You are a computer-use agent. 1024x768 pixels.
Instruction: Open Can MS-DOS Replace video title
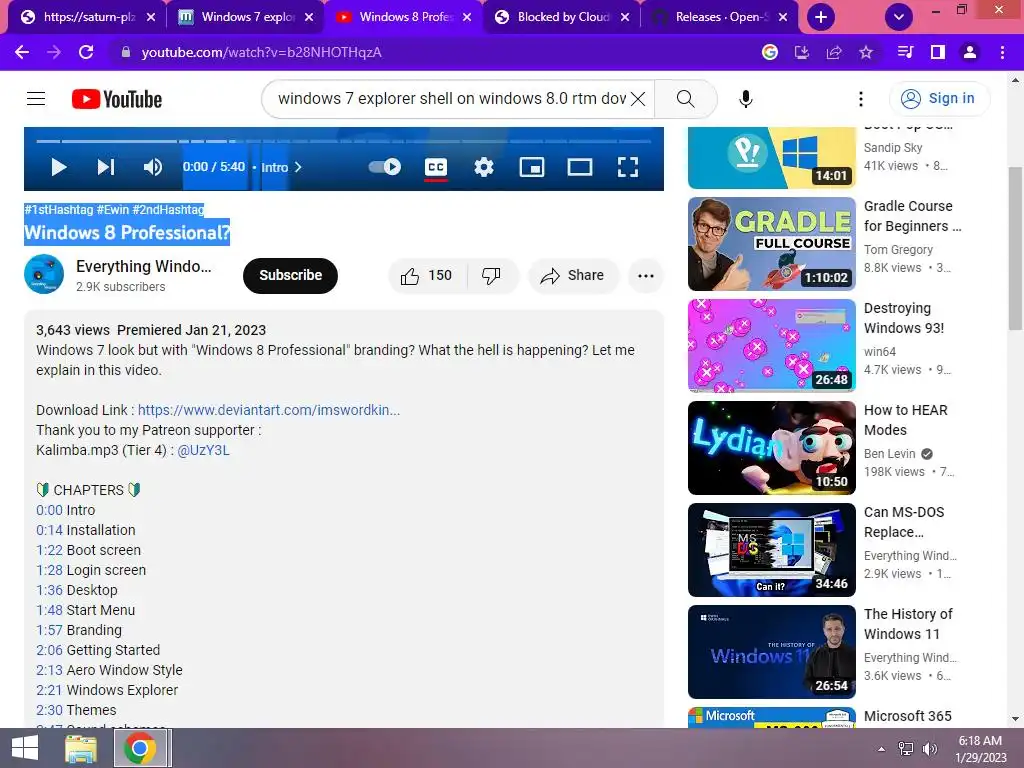[904, 522]
